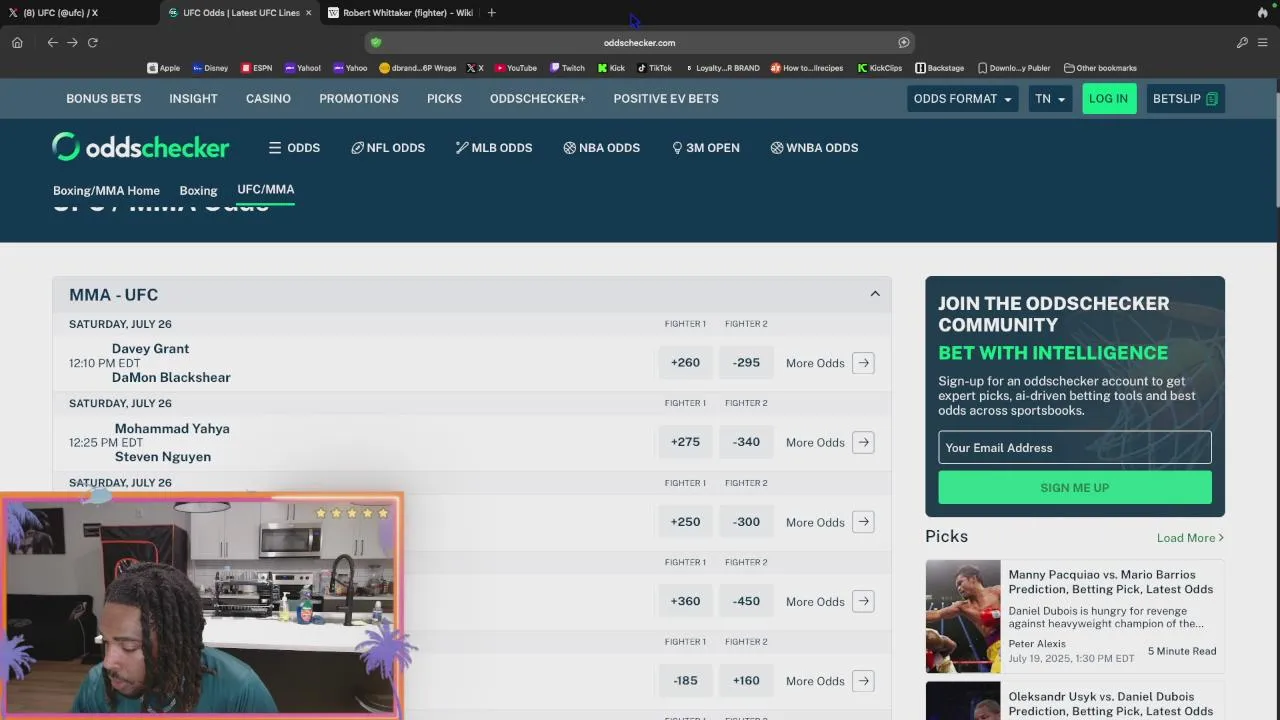This screenshot has height=720, width=1280.
Task: Open the PICKS menu item
Action: 444,99
